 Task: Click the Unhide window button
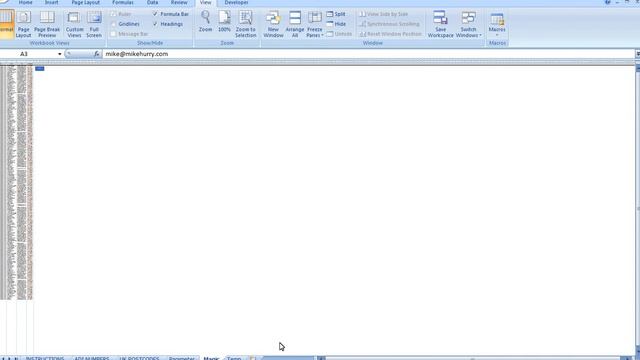339,34
